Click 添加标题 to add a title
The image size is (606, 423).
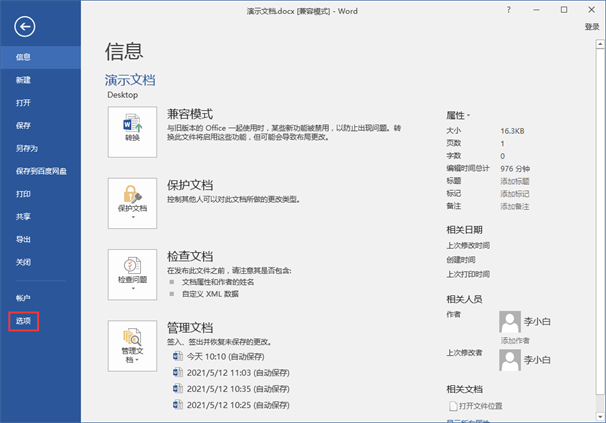[515, 181]
